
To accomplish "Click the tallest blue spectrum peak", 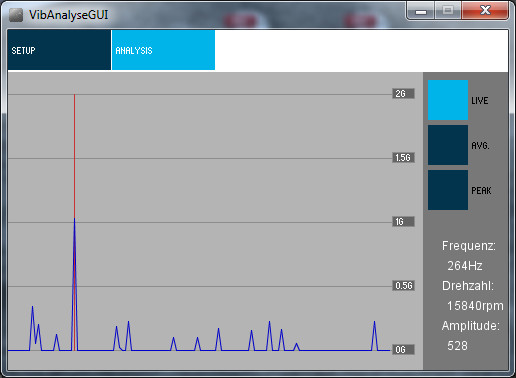I will pos(74,283).
